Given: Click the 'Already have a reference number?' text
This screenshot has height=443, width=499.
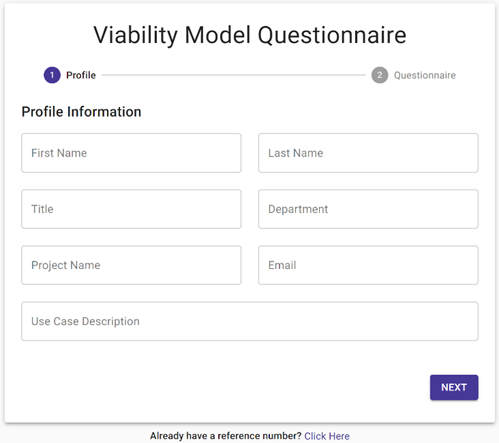Looking at the screenshot, I should coord(226,436).
